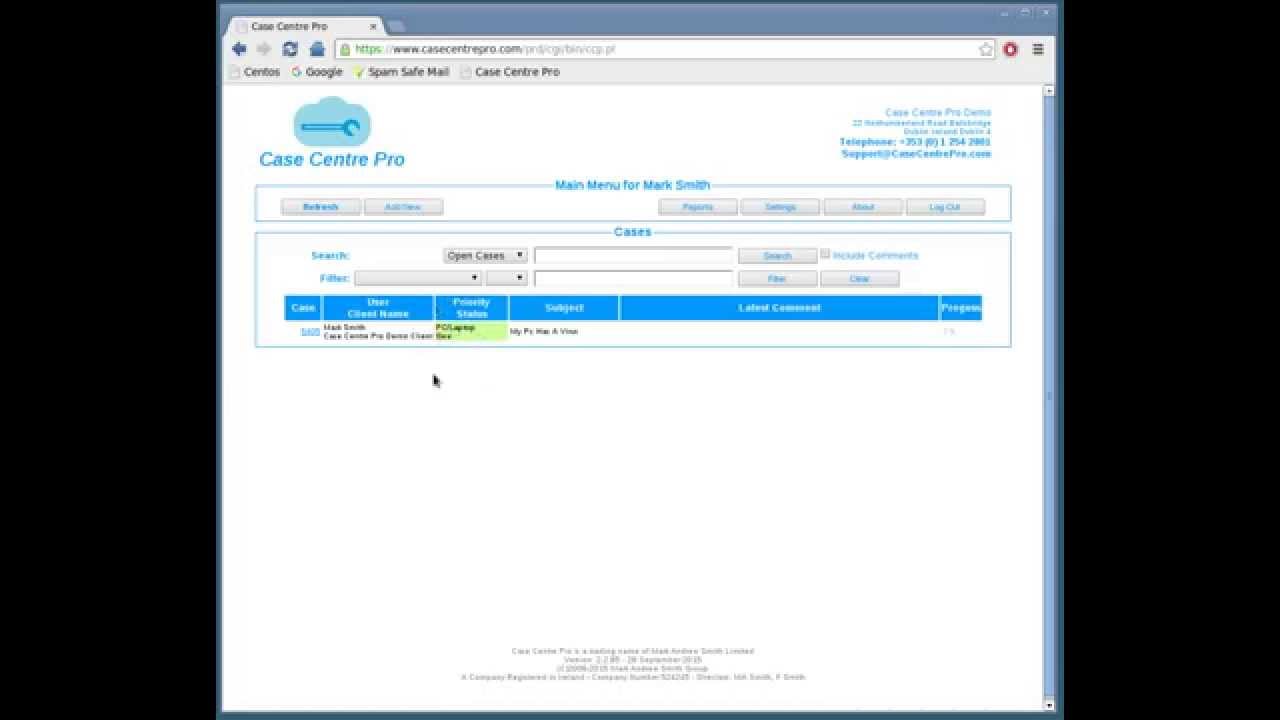
Task: Open the Settings menu button
Action: coord(780,207)
